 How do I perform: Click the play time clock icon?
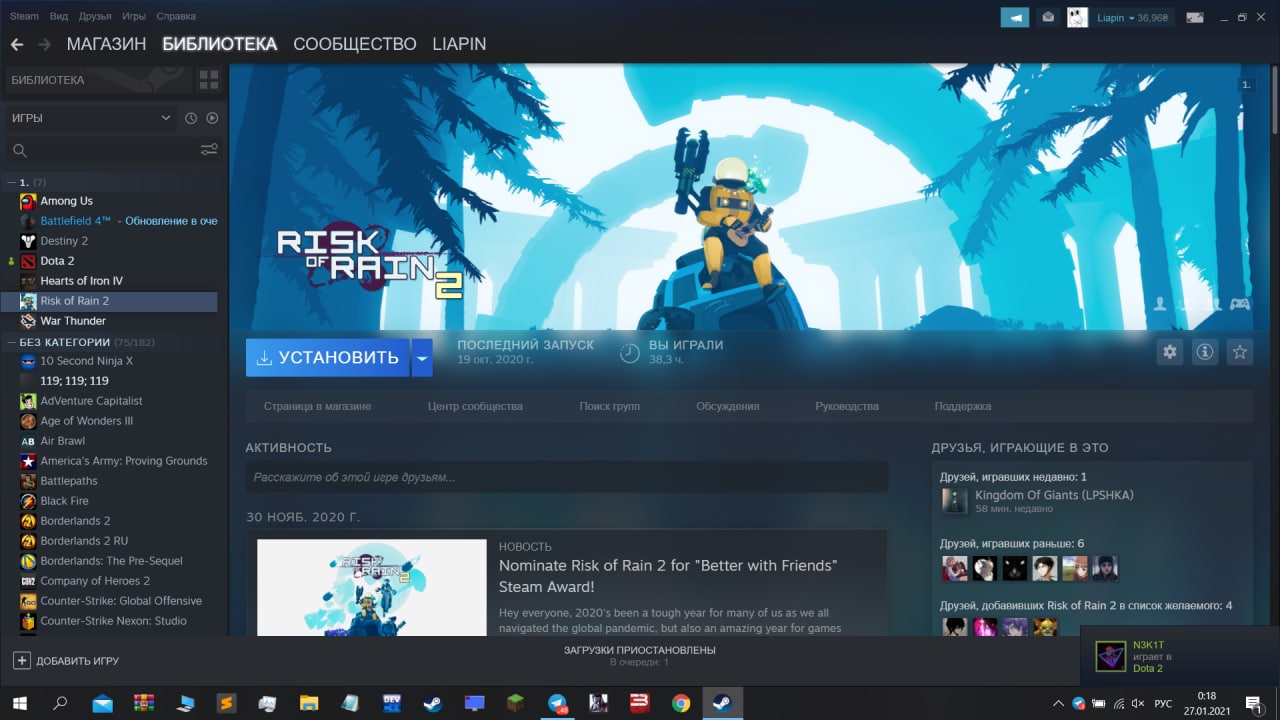[x=629, y=352]
